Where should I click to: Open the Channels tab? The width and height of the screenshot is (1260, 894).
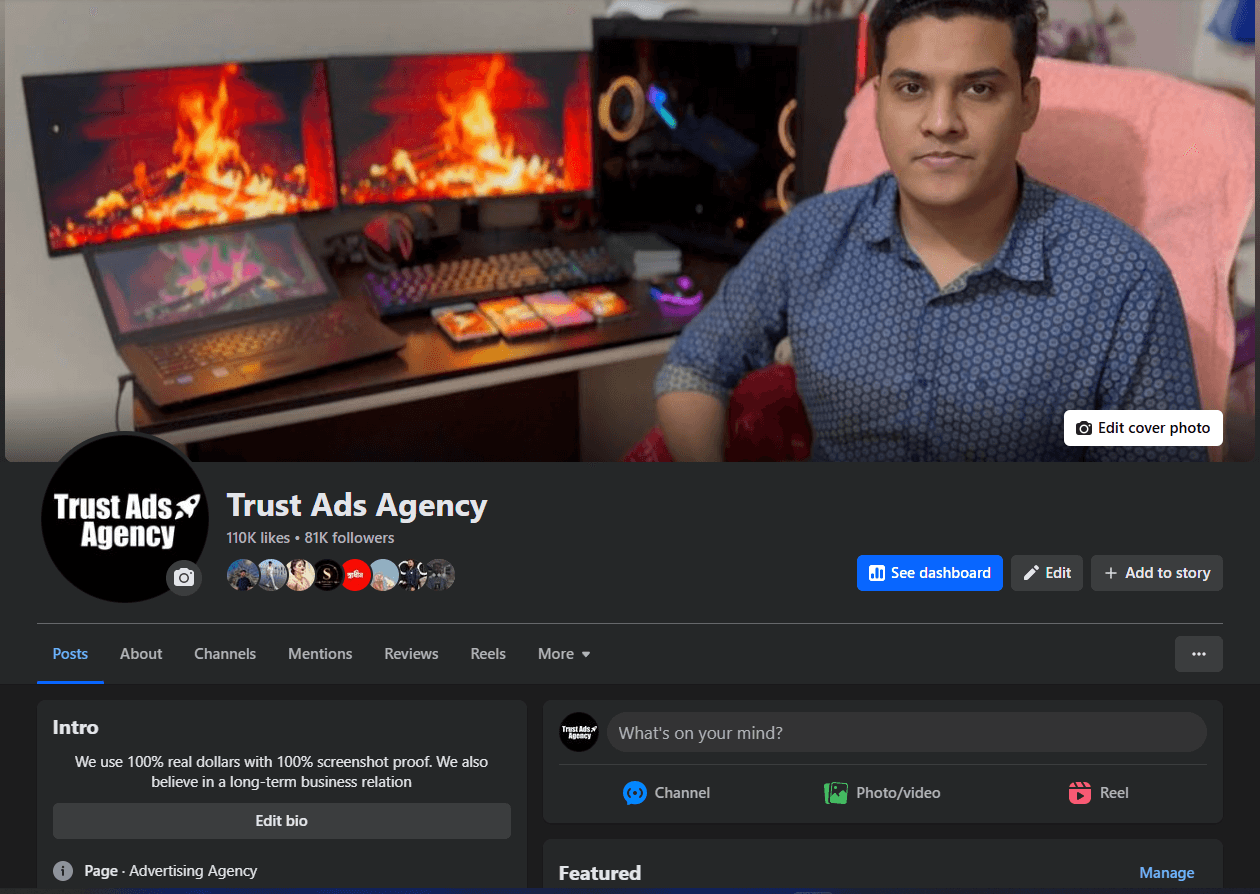225,654
